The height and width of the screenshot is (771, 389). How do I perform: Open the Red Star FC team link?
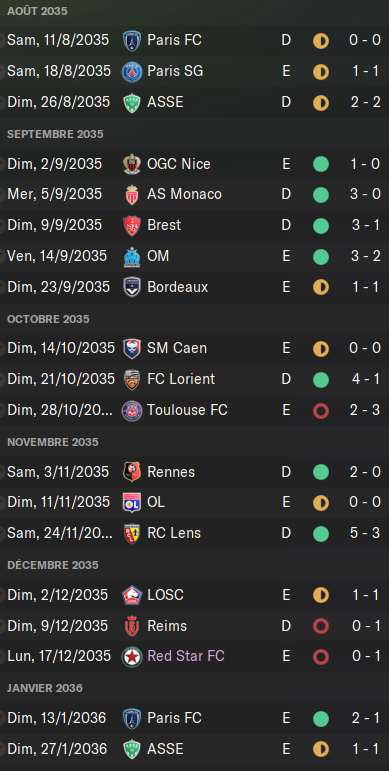186,656
